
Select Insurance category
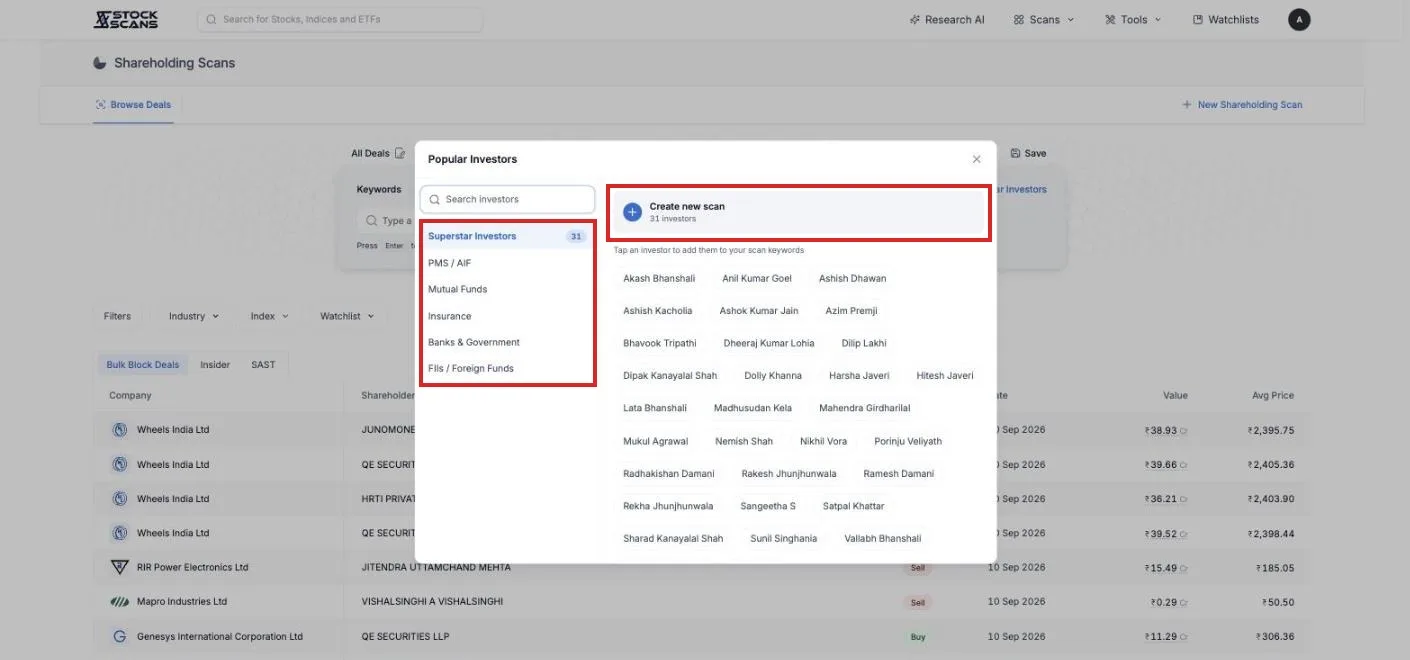click(x=507, y=316)
